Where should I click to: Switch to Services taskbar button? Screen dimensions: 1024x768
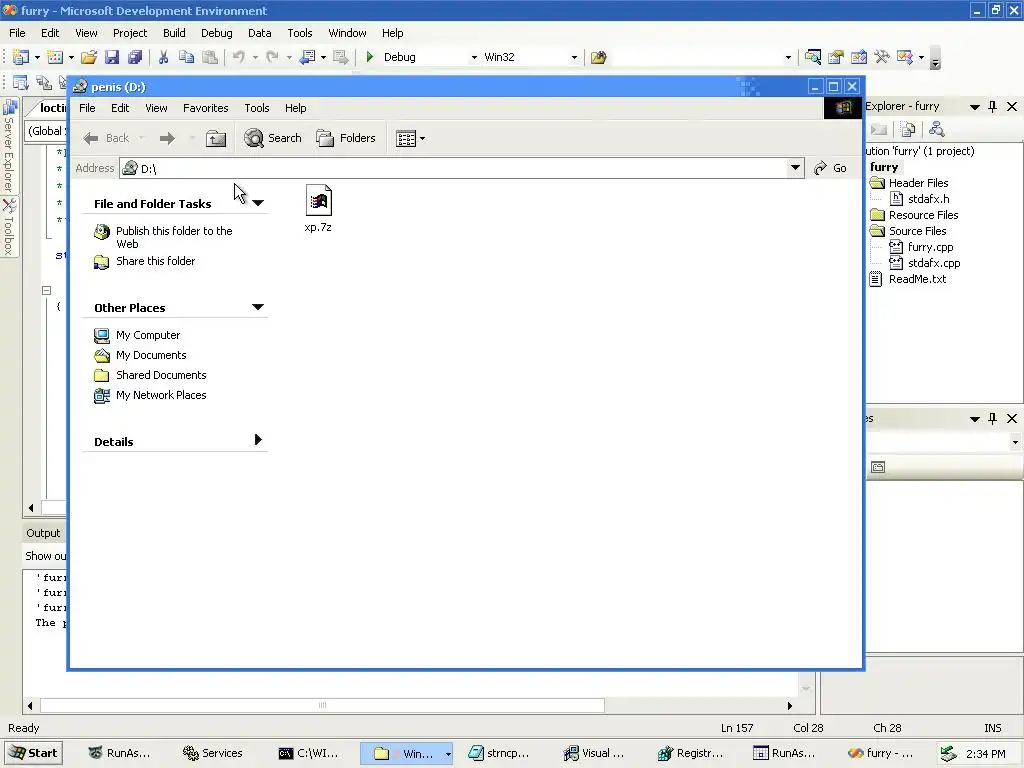pyautogui.click(x=213, y=753)
